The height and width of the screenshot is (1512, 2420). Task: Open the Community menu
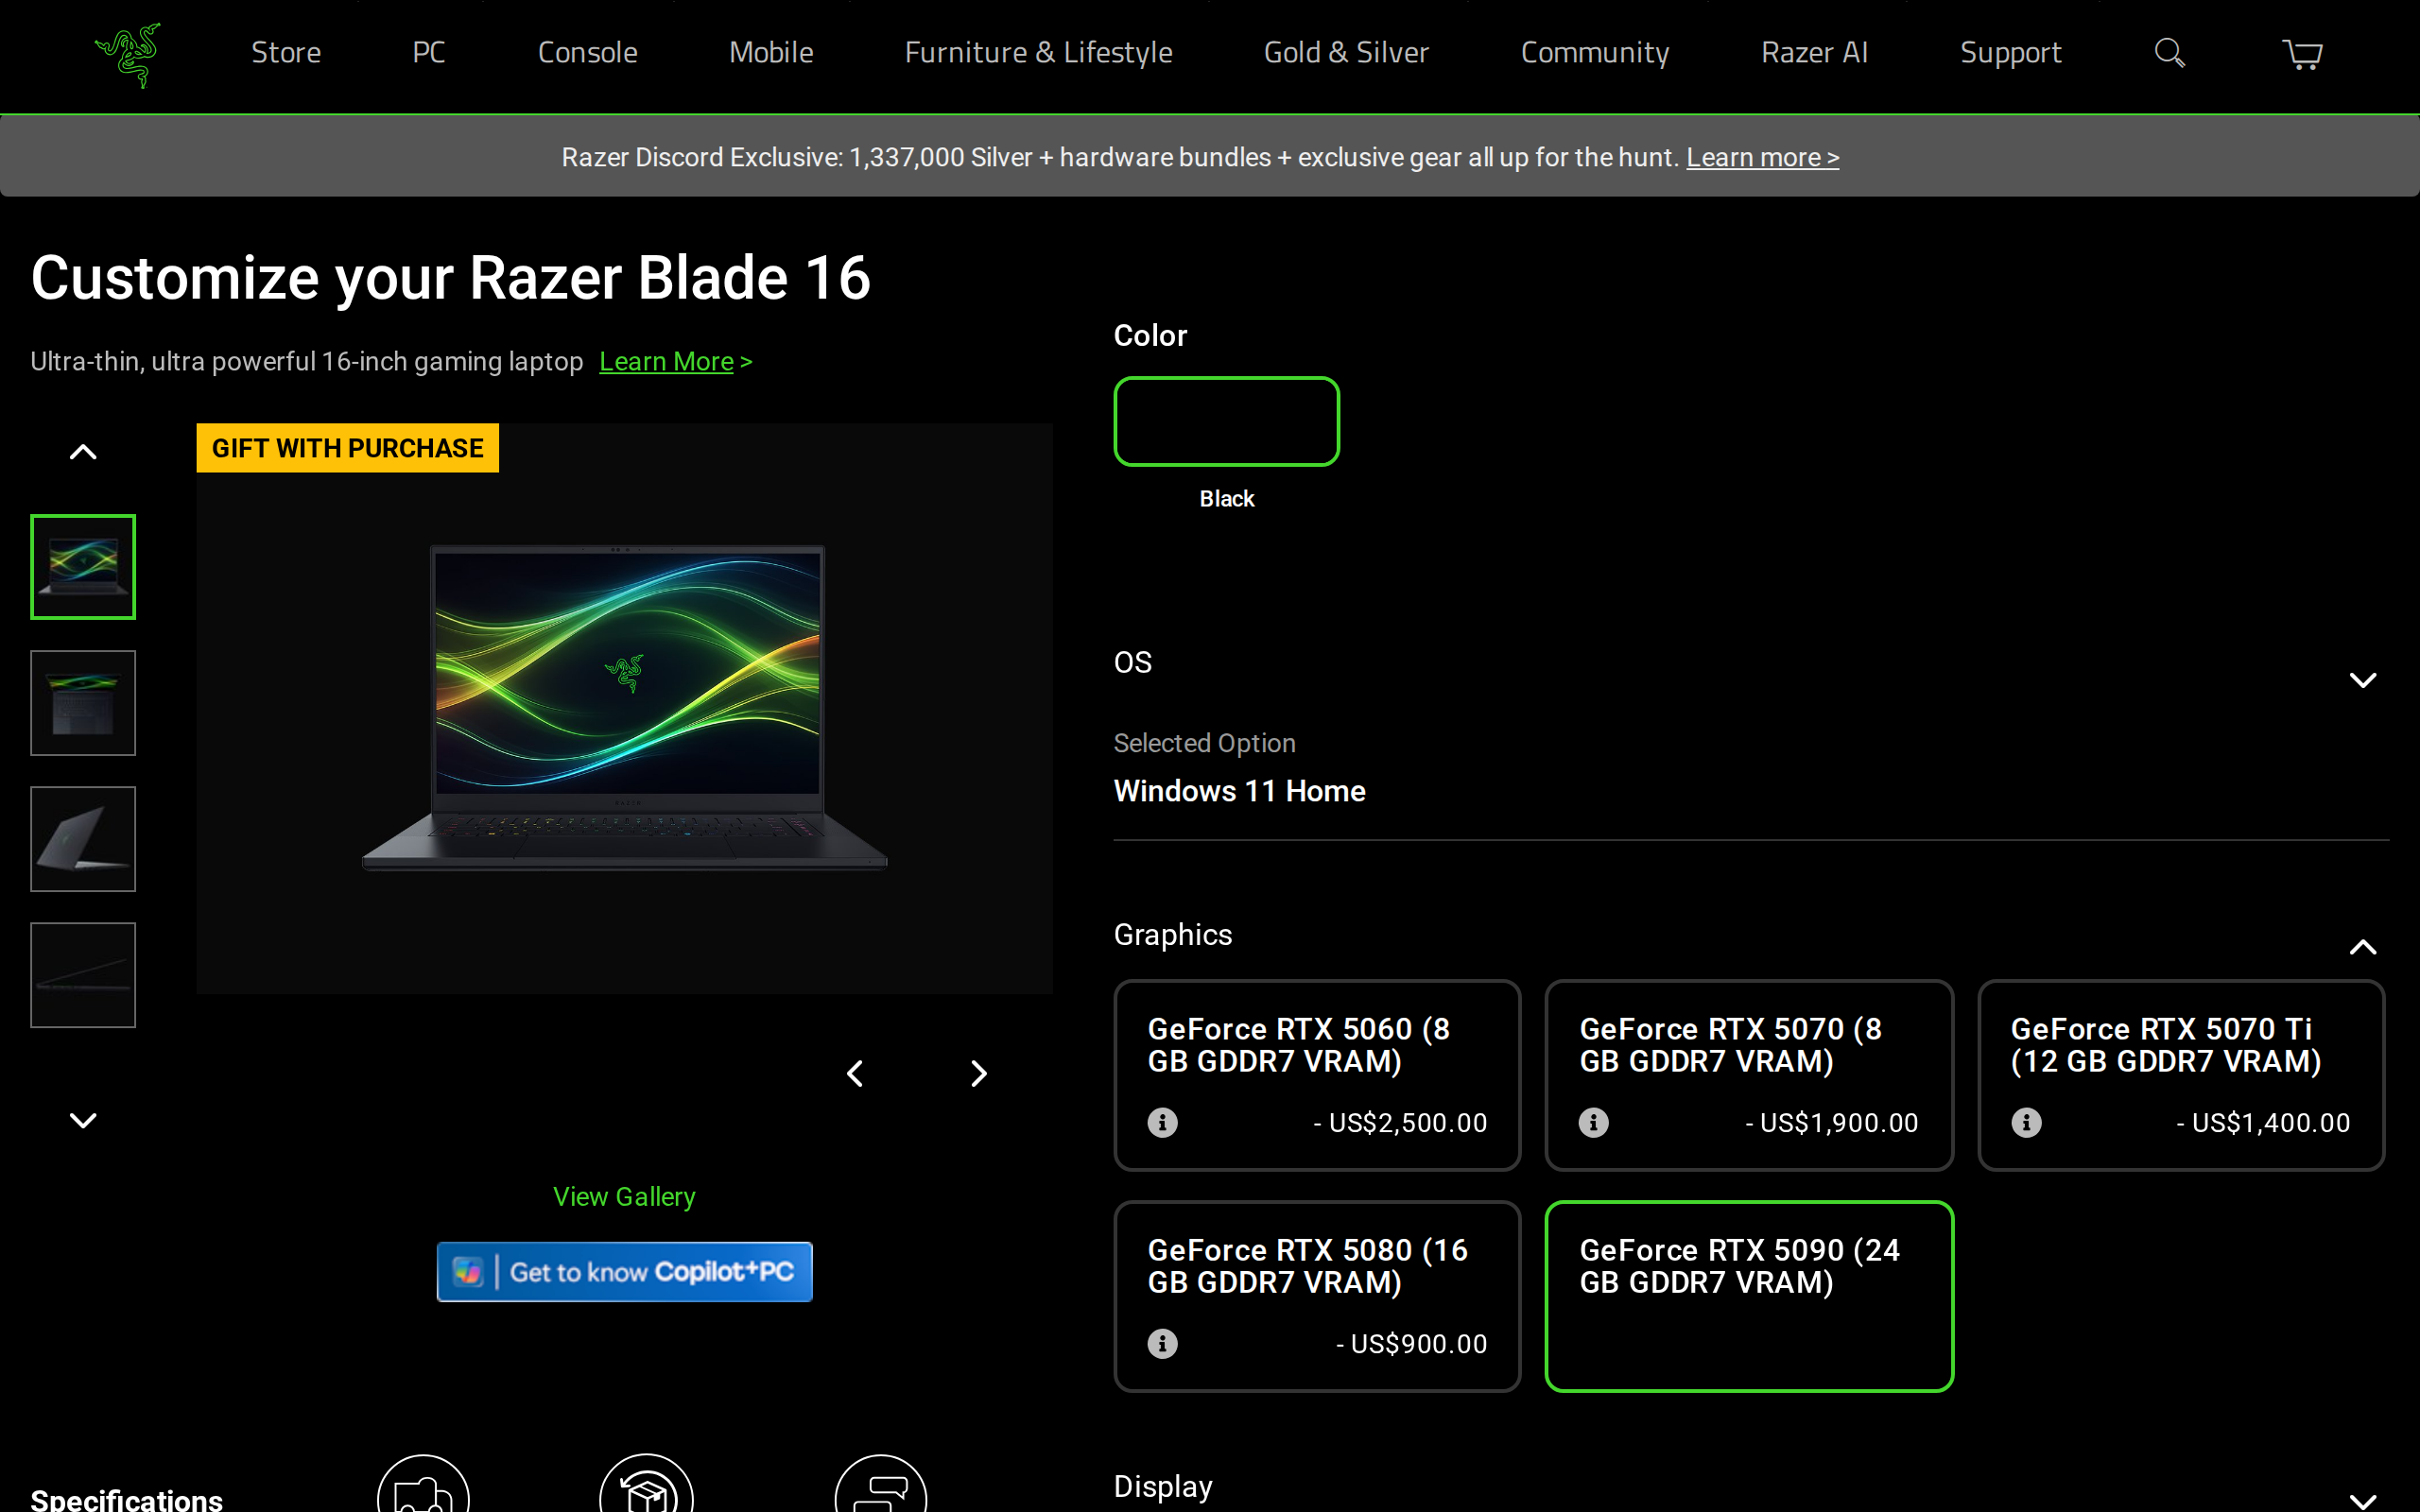[1595, 53]
